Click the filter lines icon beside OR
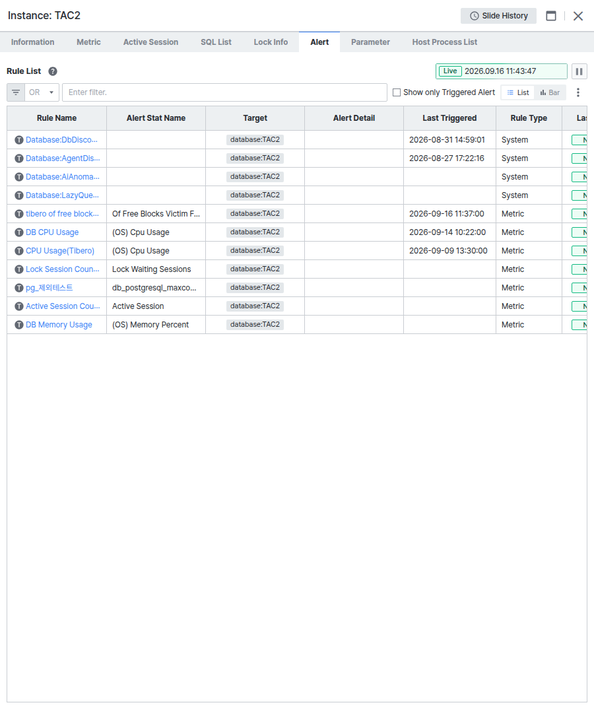 pyautogui.click(x=16, y=92)
